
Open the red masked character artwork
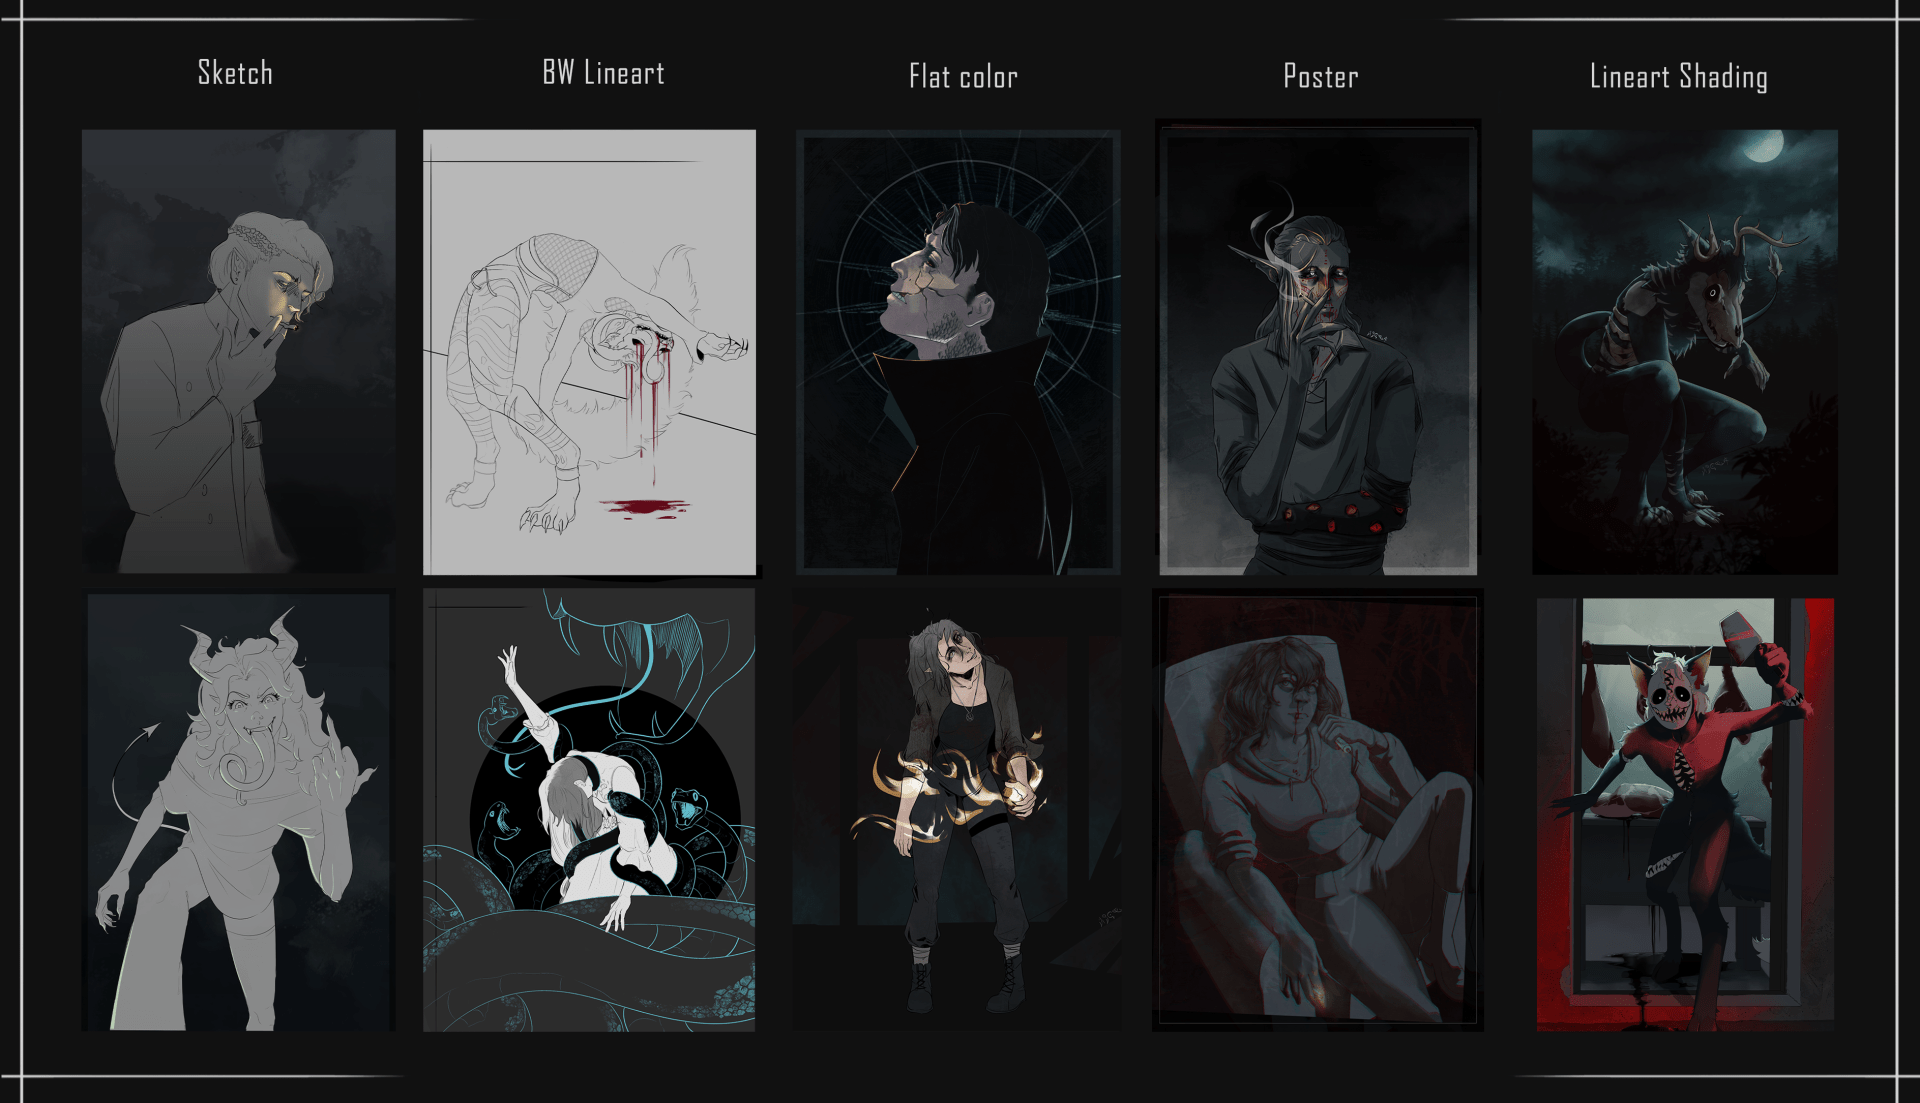(1685, 815)
